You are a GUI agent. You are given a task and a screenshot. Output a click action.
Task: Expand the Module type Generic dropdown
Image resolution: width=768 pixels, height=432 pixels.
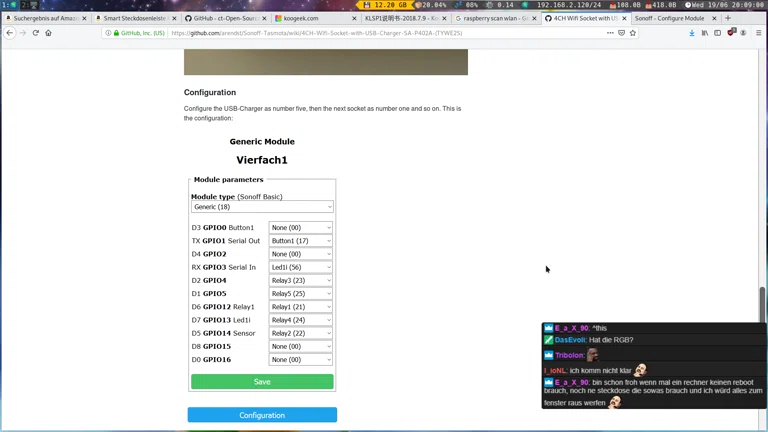point(262,207)
